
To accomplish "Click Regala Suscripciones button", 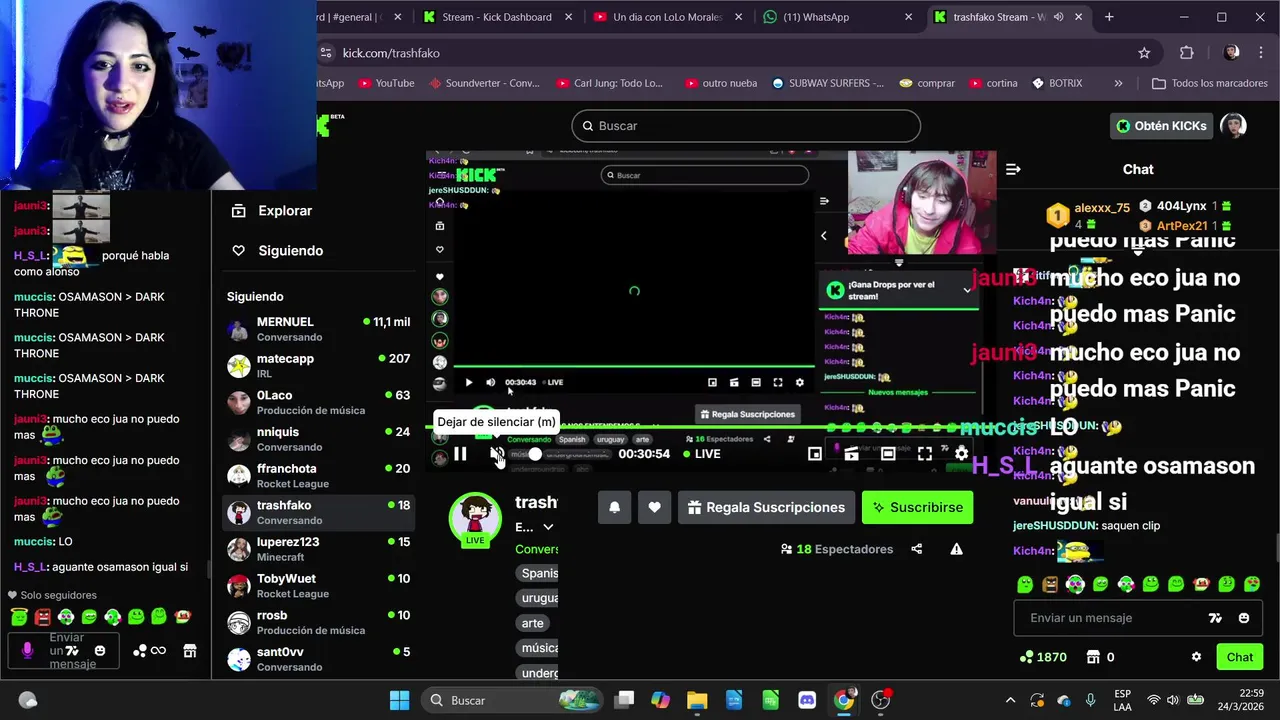I will coord(766,507).
